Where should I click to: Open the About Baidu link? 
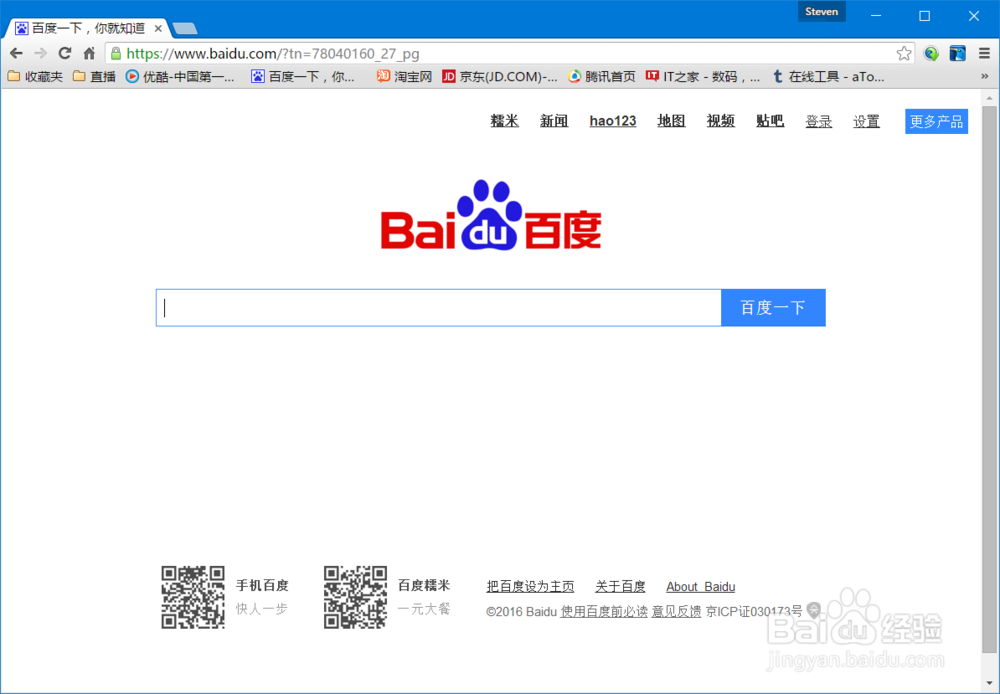pyautogui.click(x=700, y=586)
